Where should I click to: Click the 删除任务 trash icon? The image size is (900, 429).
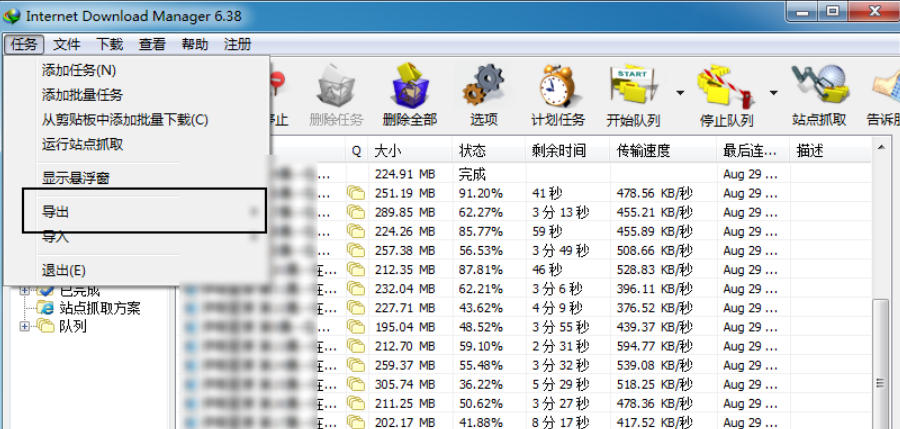click(x=336, y=86)
